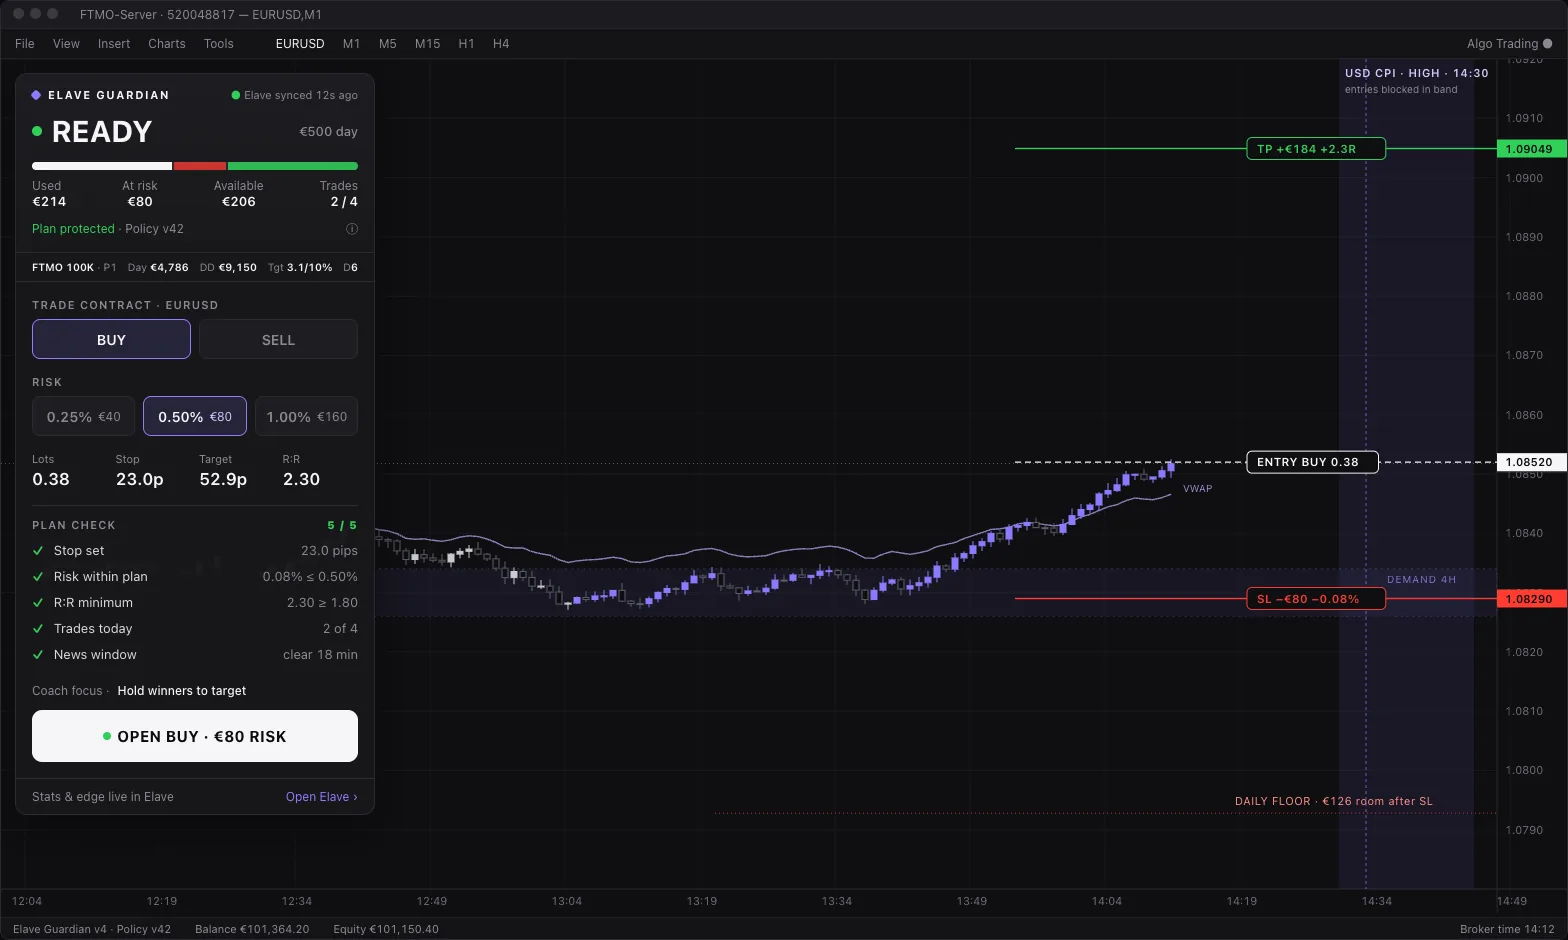Screen dimensions: 1568x940
Task: Click the Lots value 0.38
Action: coord(51,480)
